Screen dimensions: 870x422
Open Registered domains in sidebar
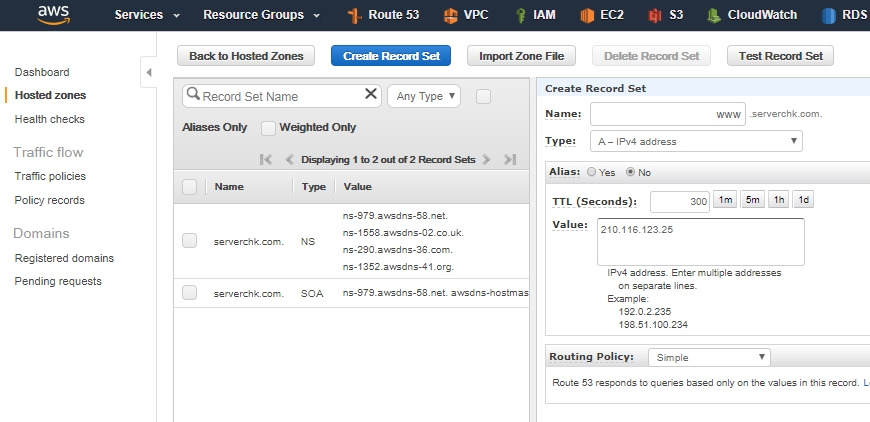click(64, 258)
